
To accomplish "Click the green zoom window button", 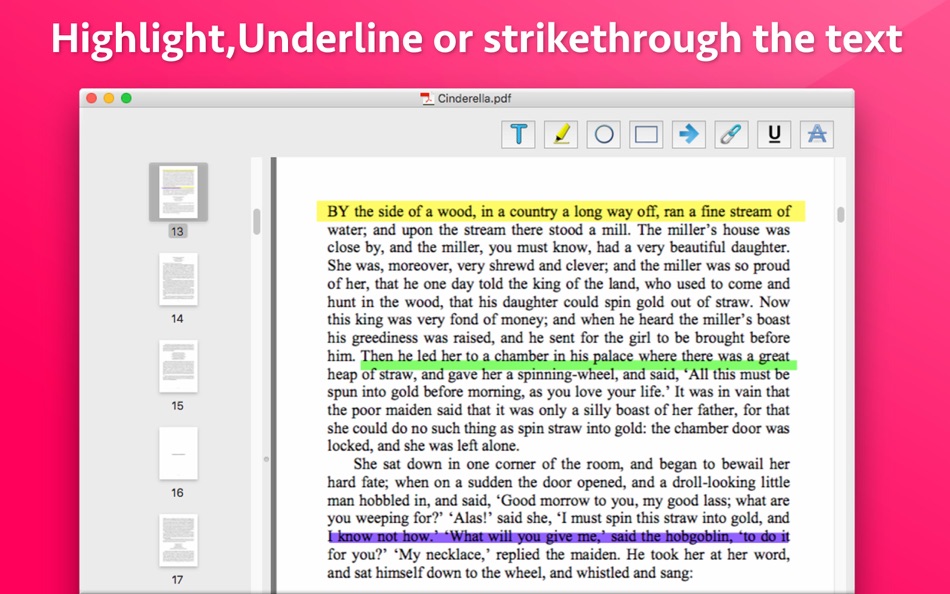I will [x=126, y=98].
